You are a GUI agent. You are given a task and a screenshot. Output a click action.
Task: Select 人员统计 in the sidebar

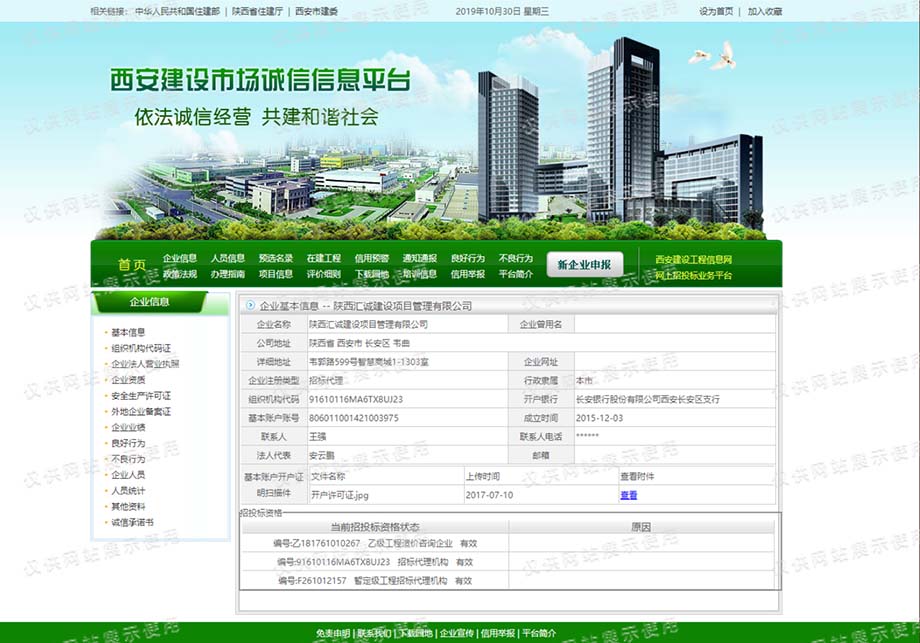[128, 490]
